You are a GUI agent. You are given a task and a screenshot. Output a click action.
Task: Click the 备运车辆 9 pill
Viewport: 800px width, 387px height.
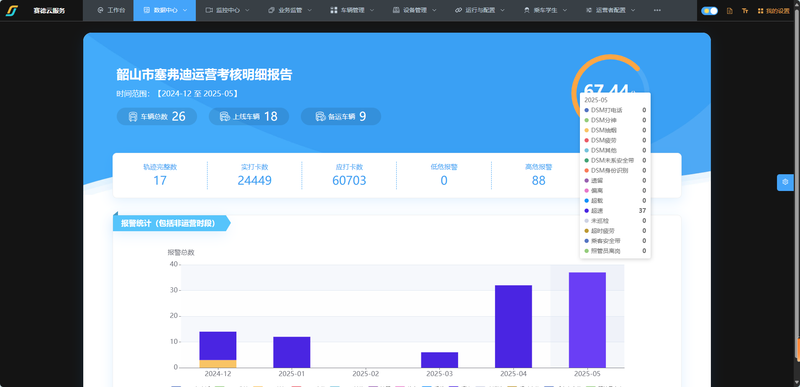coord(341,116)
